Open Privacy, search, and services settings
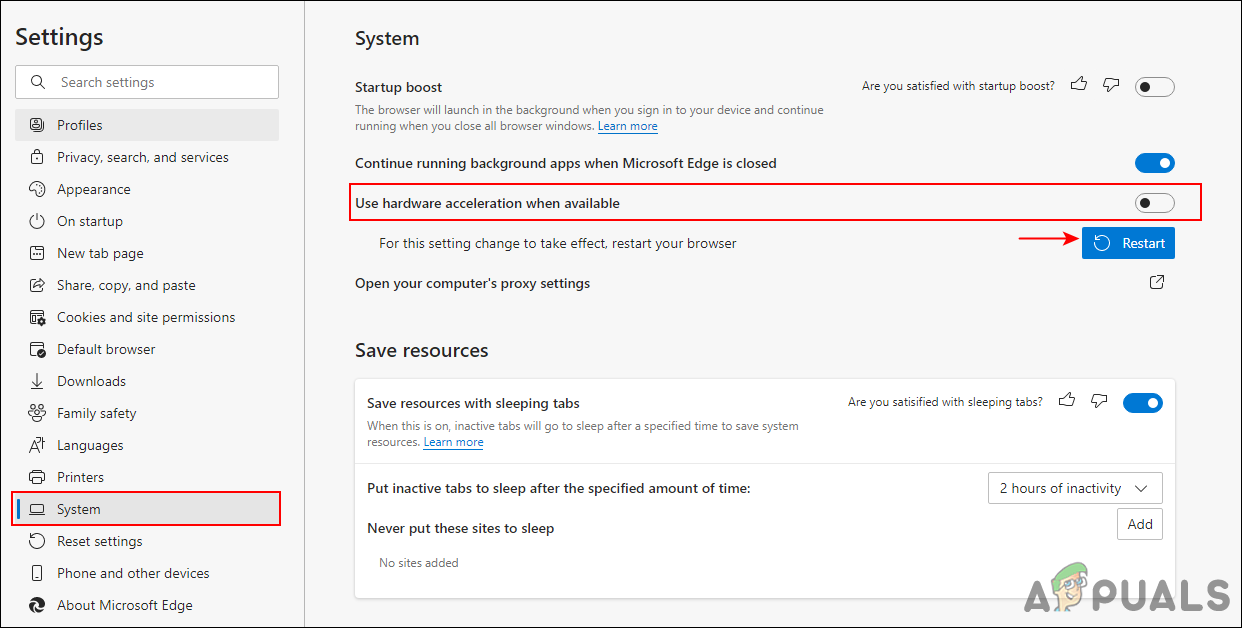 tap(142, 157)
